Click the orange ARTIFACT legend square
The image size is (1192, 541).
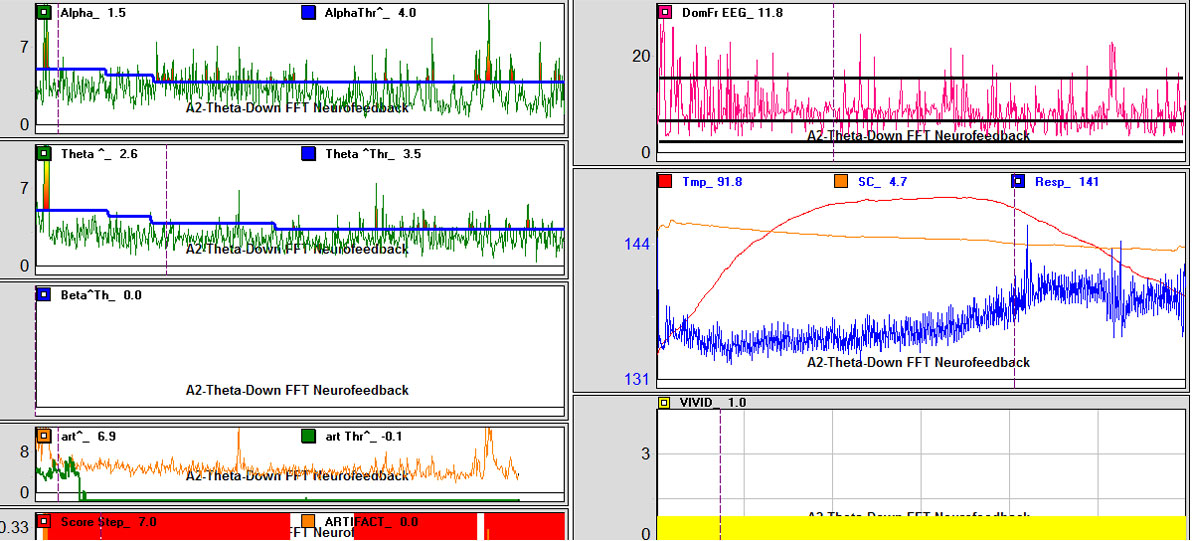[x=308, y=522]
